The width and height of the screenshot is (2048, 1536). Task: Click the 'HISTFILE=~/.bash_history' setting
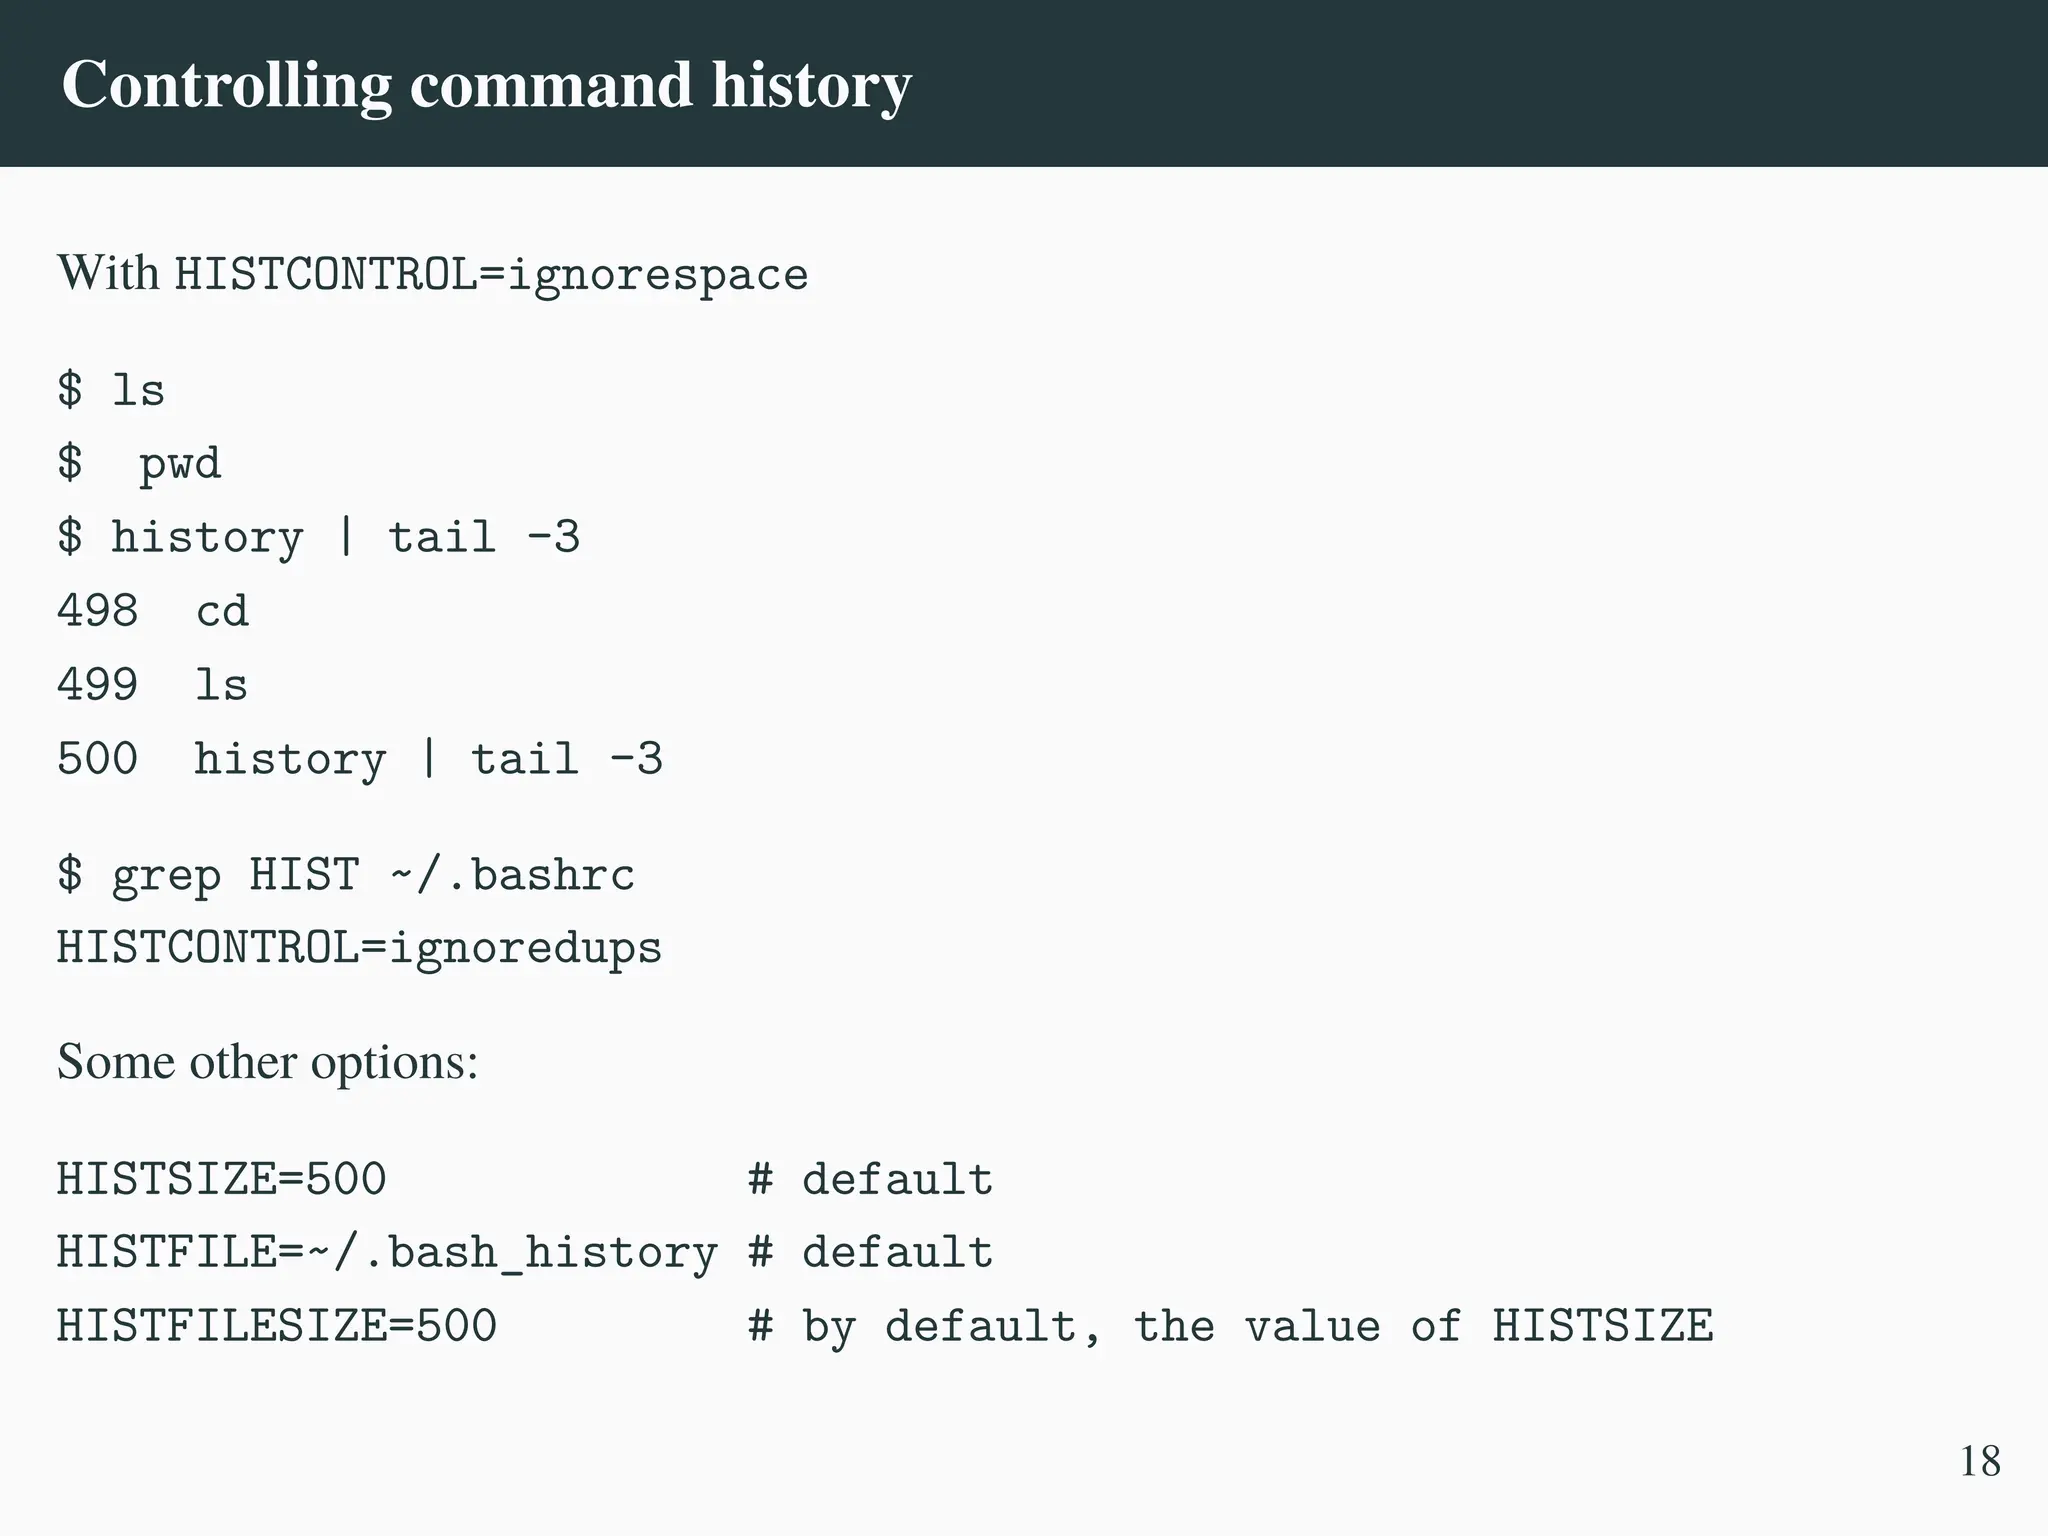click(387, 1253)
